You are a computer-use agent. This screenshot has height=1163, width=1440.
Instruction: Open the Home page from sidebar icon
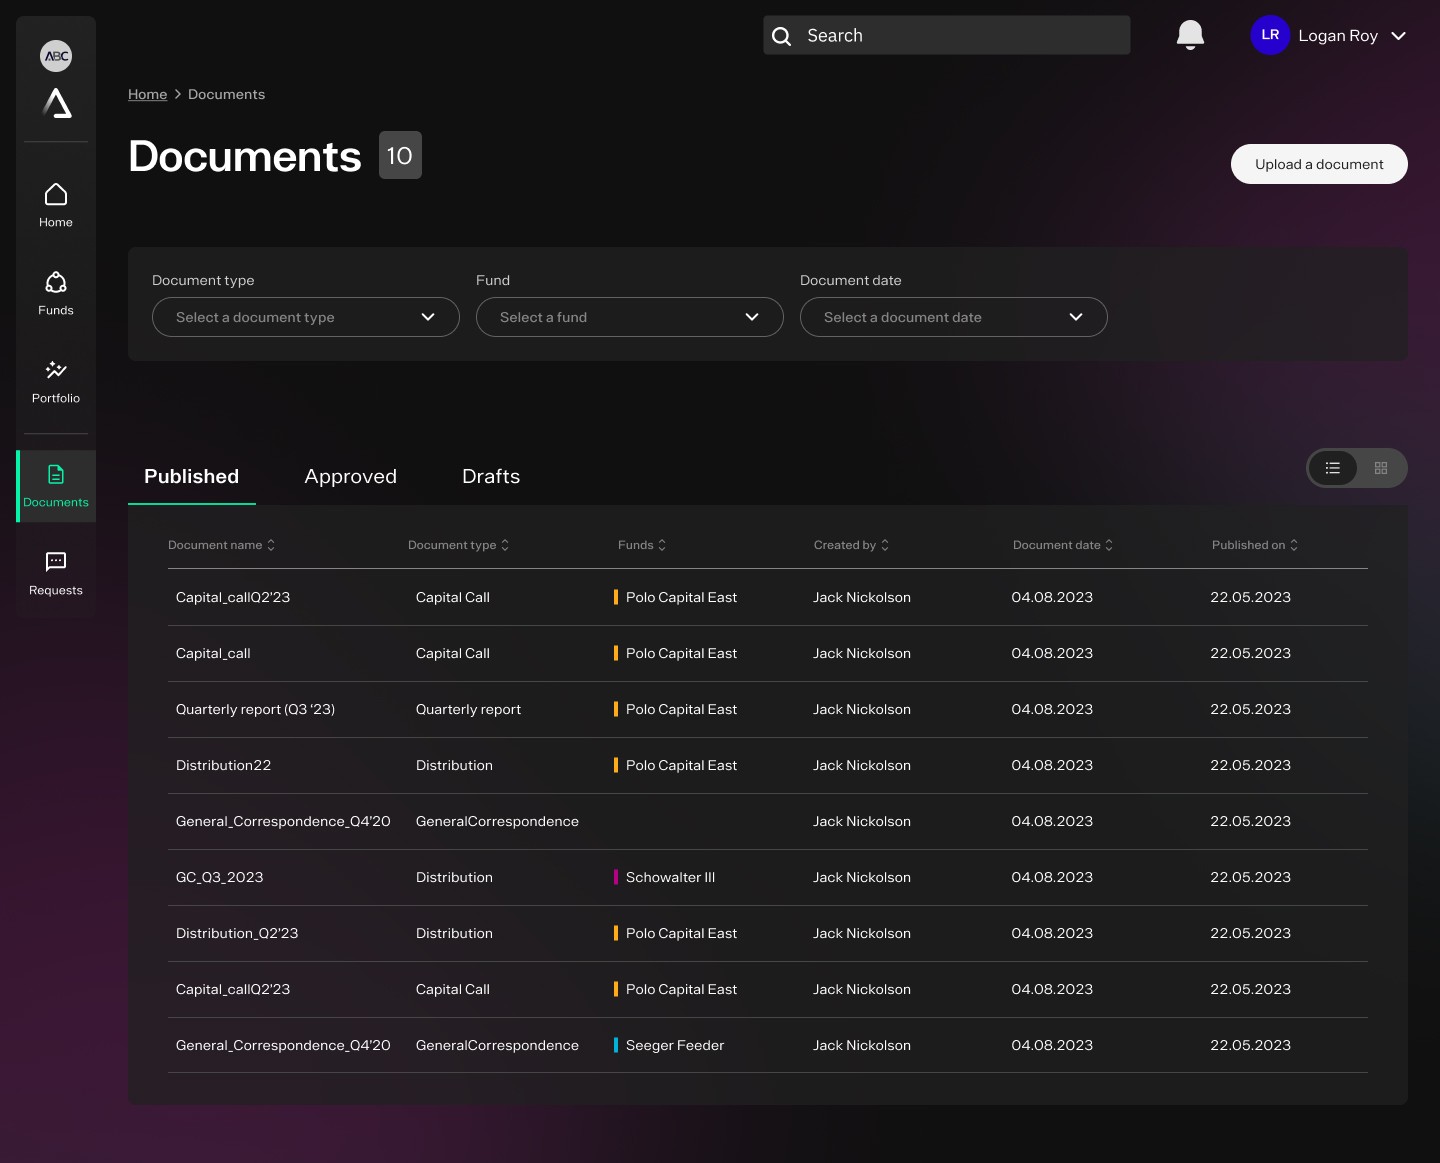[x=56, y=195]
